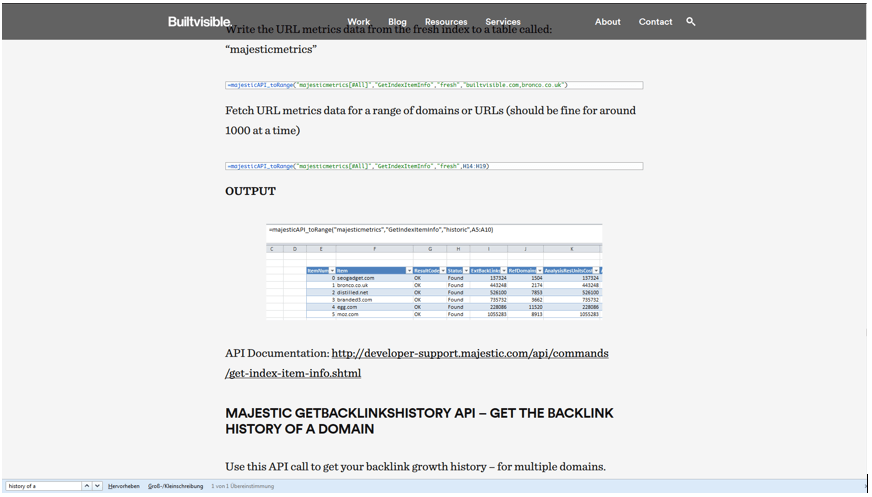Go to the About page
Screen dimensions: 872x497
(x=607, y=22)
